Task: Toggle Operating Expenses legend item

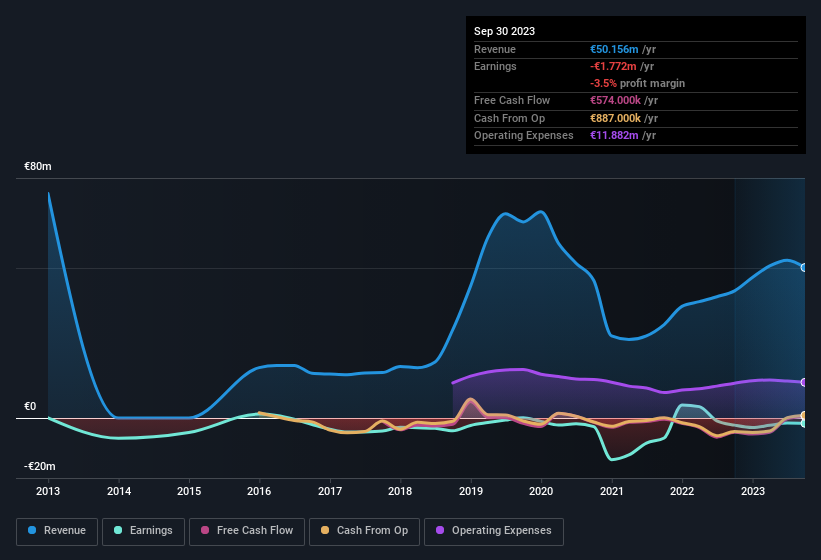Action: pyautogui.click(x=493, y=531)
